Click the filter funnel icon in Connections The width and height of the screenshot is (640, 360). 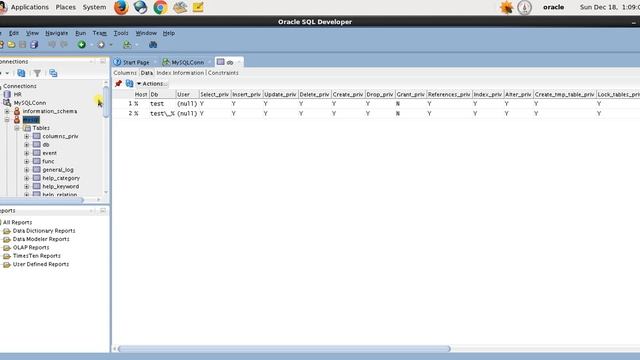click(x=37, y=73)
